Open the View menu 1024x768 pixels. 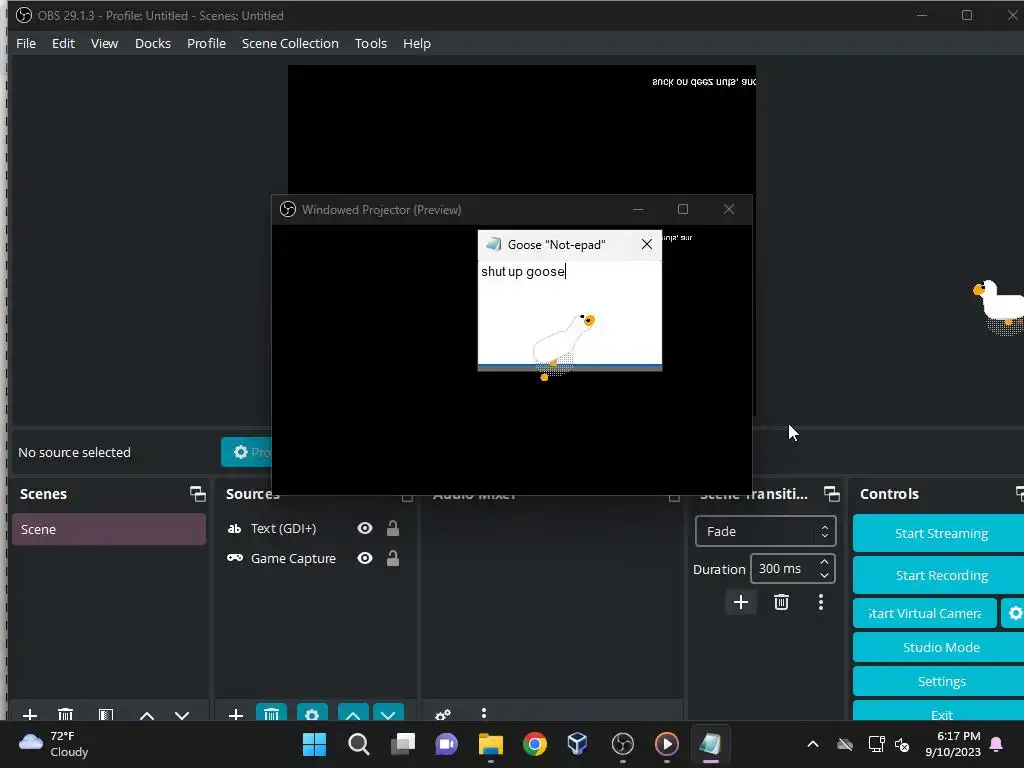(x=104, y=43)
